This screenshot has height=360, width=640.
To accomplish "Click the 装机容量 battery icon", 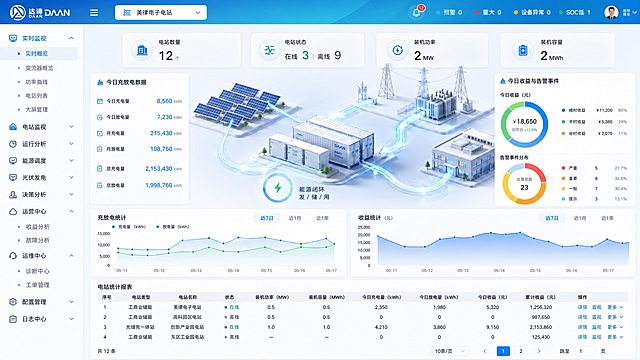I will tap(523, 50).
